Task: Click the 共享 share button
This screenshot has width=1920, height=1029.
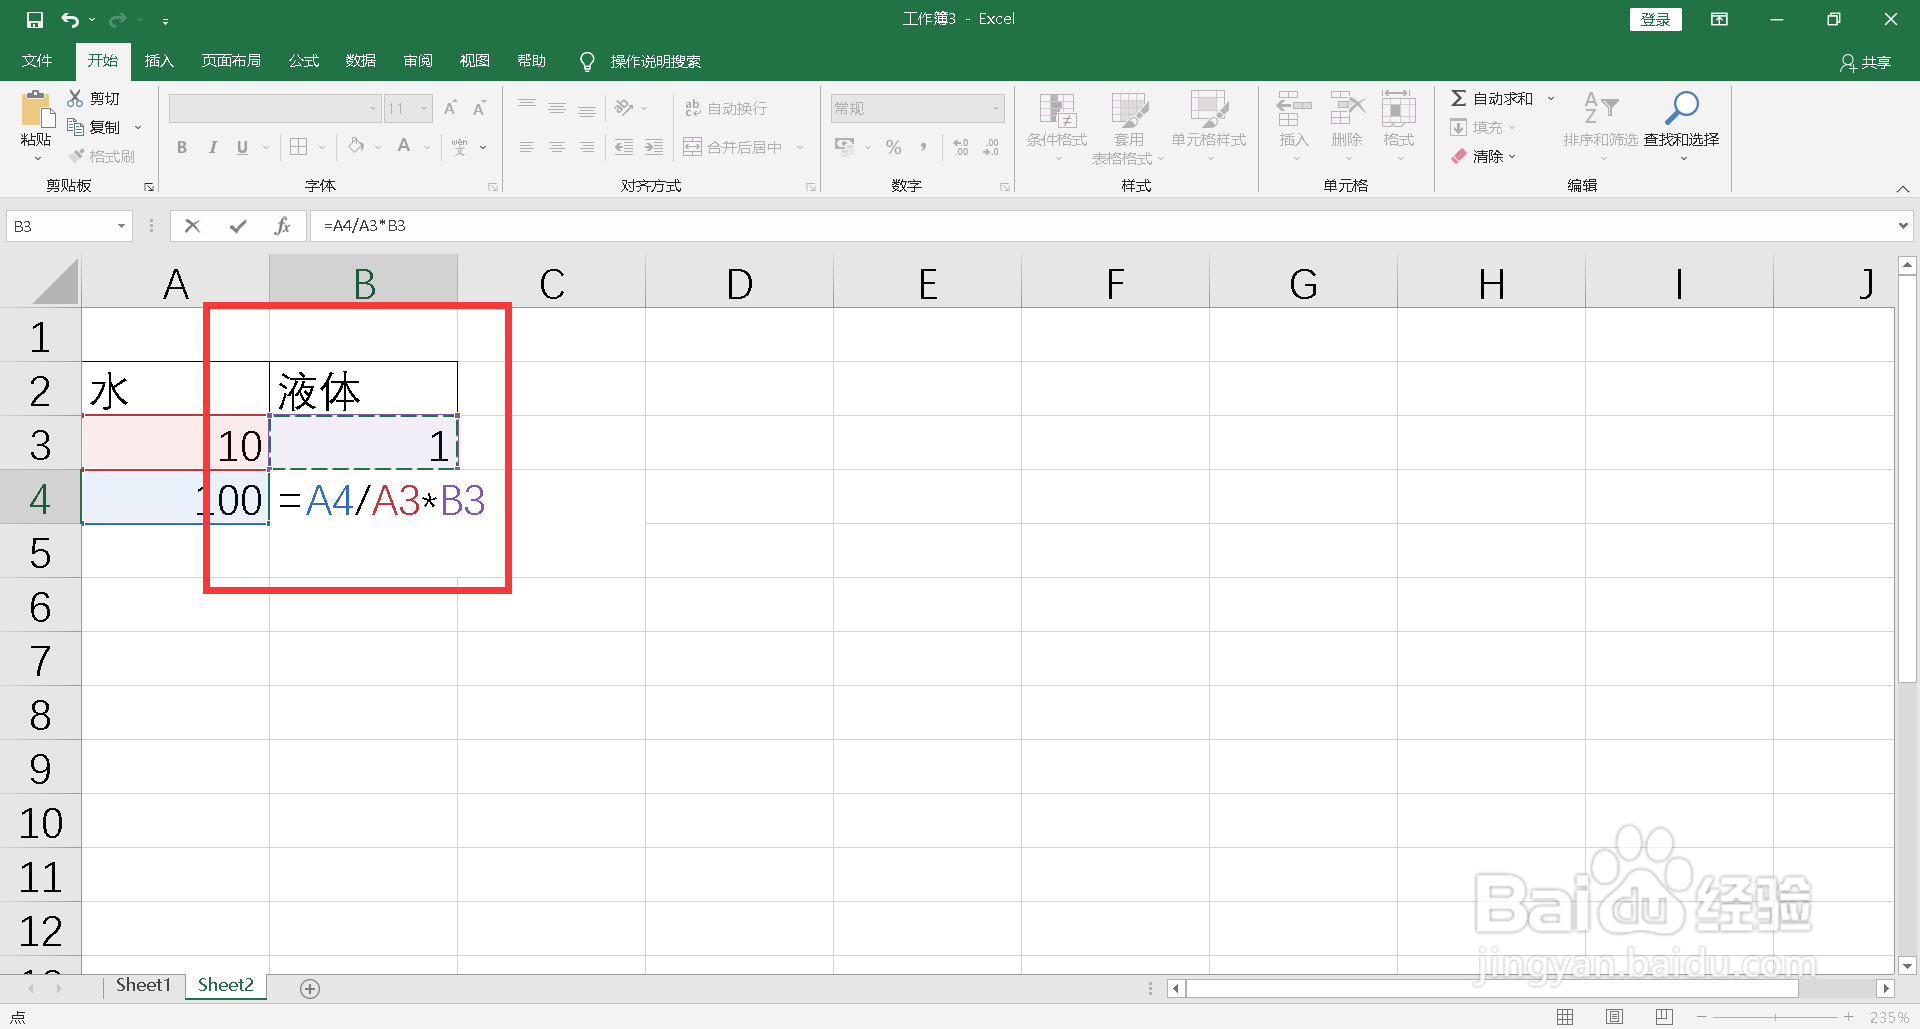Action: click(1866, 62)
